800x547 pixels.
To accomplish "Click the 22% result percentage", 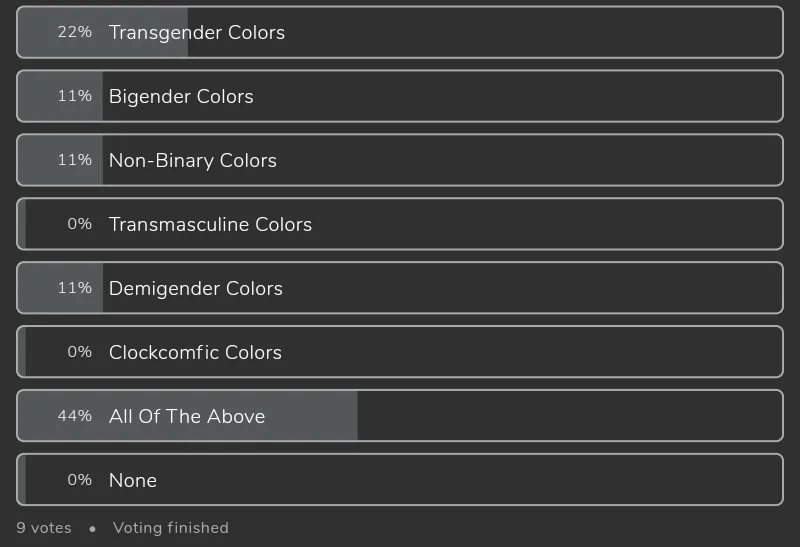I will [x=74, y=32].
